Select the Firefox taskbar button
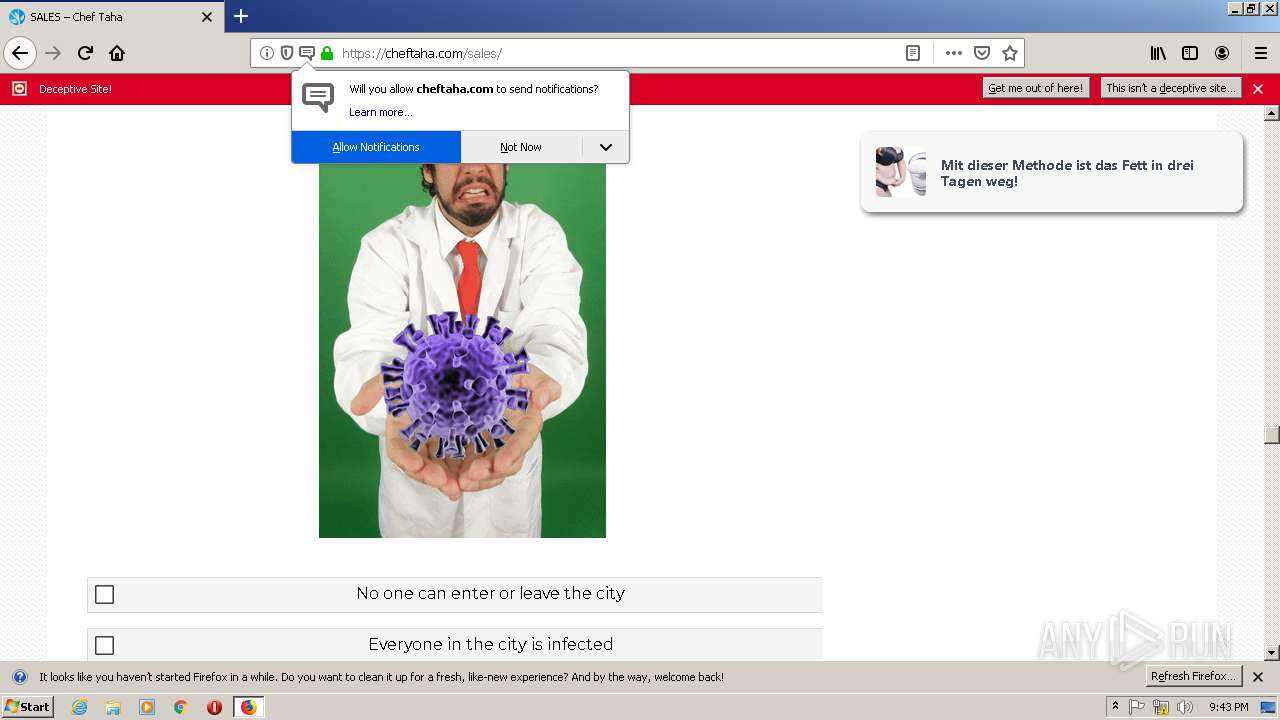 click(x=248, y=707)
